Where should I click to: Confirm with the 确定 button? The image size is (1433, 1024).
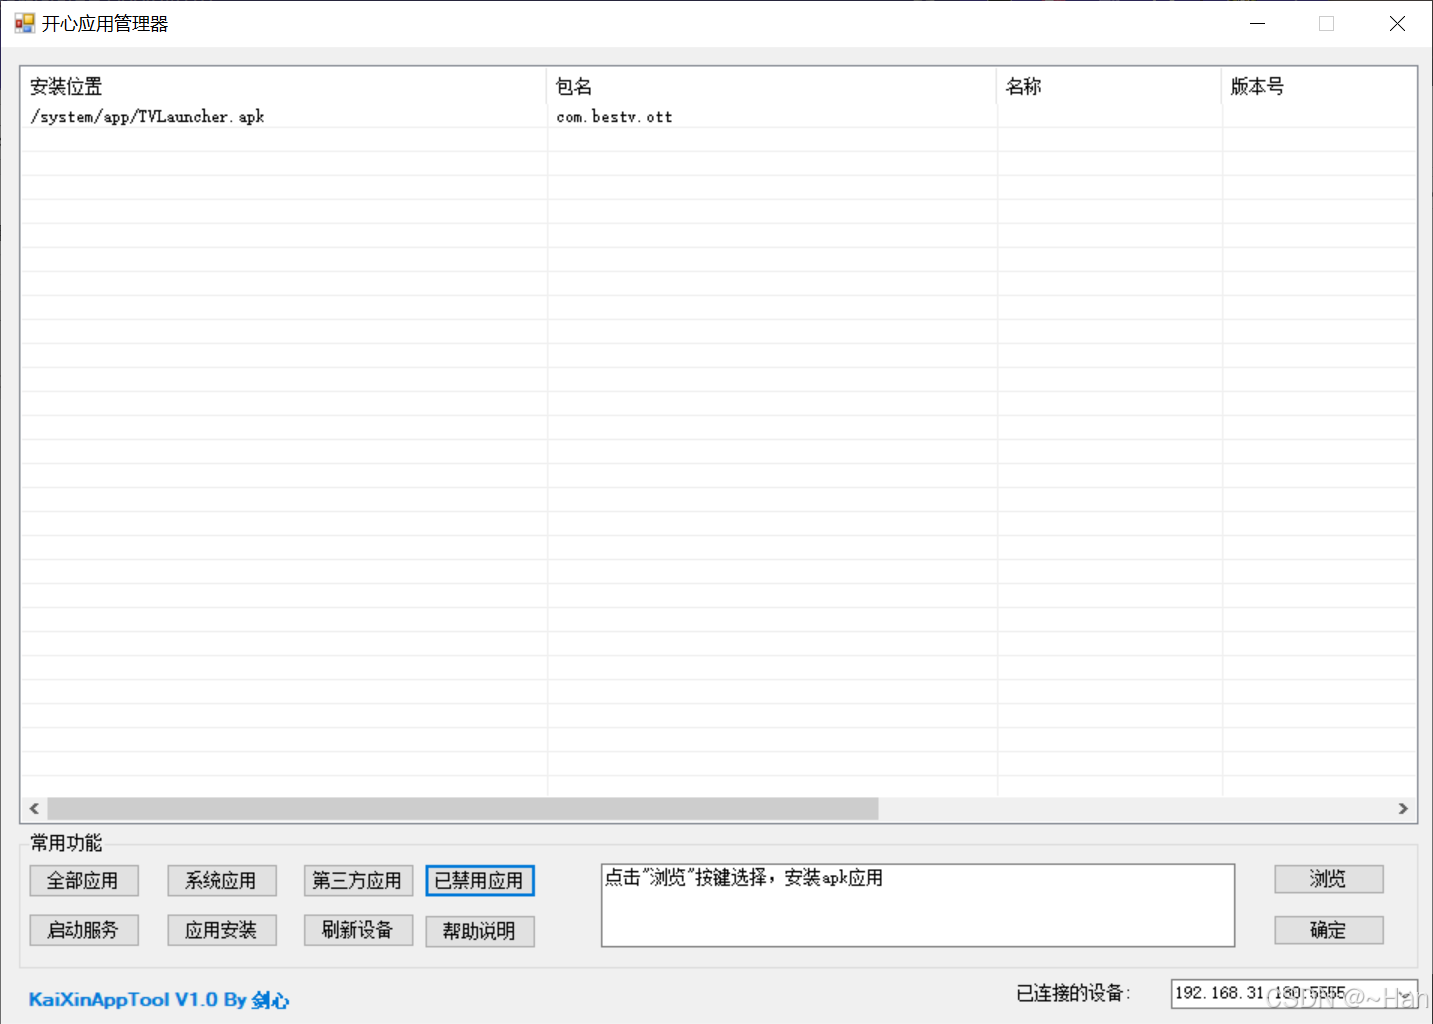coord(1329,930)
